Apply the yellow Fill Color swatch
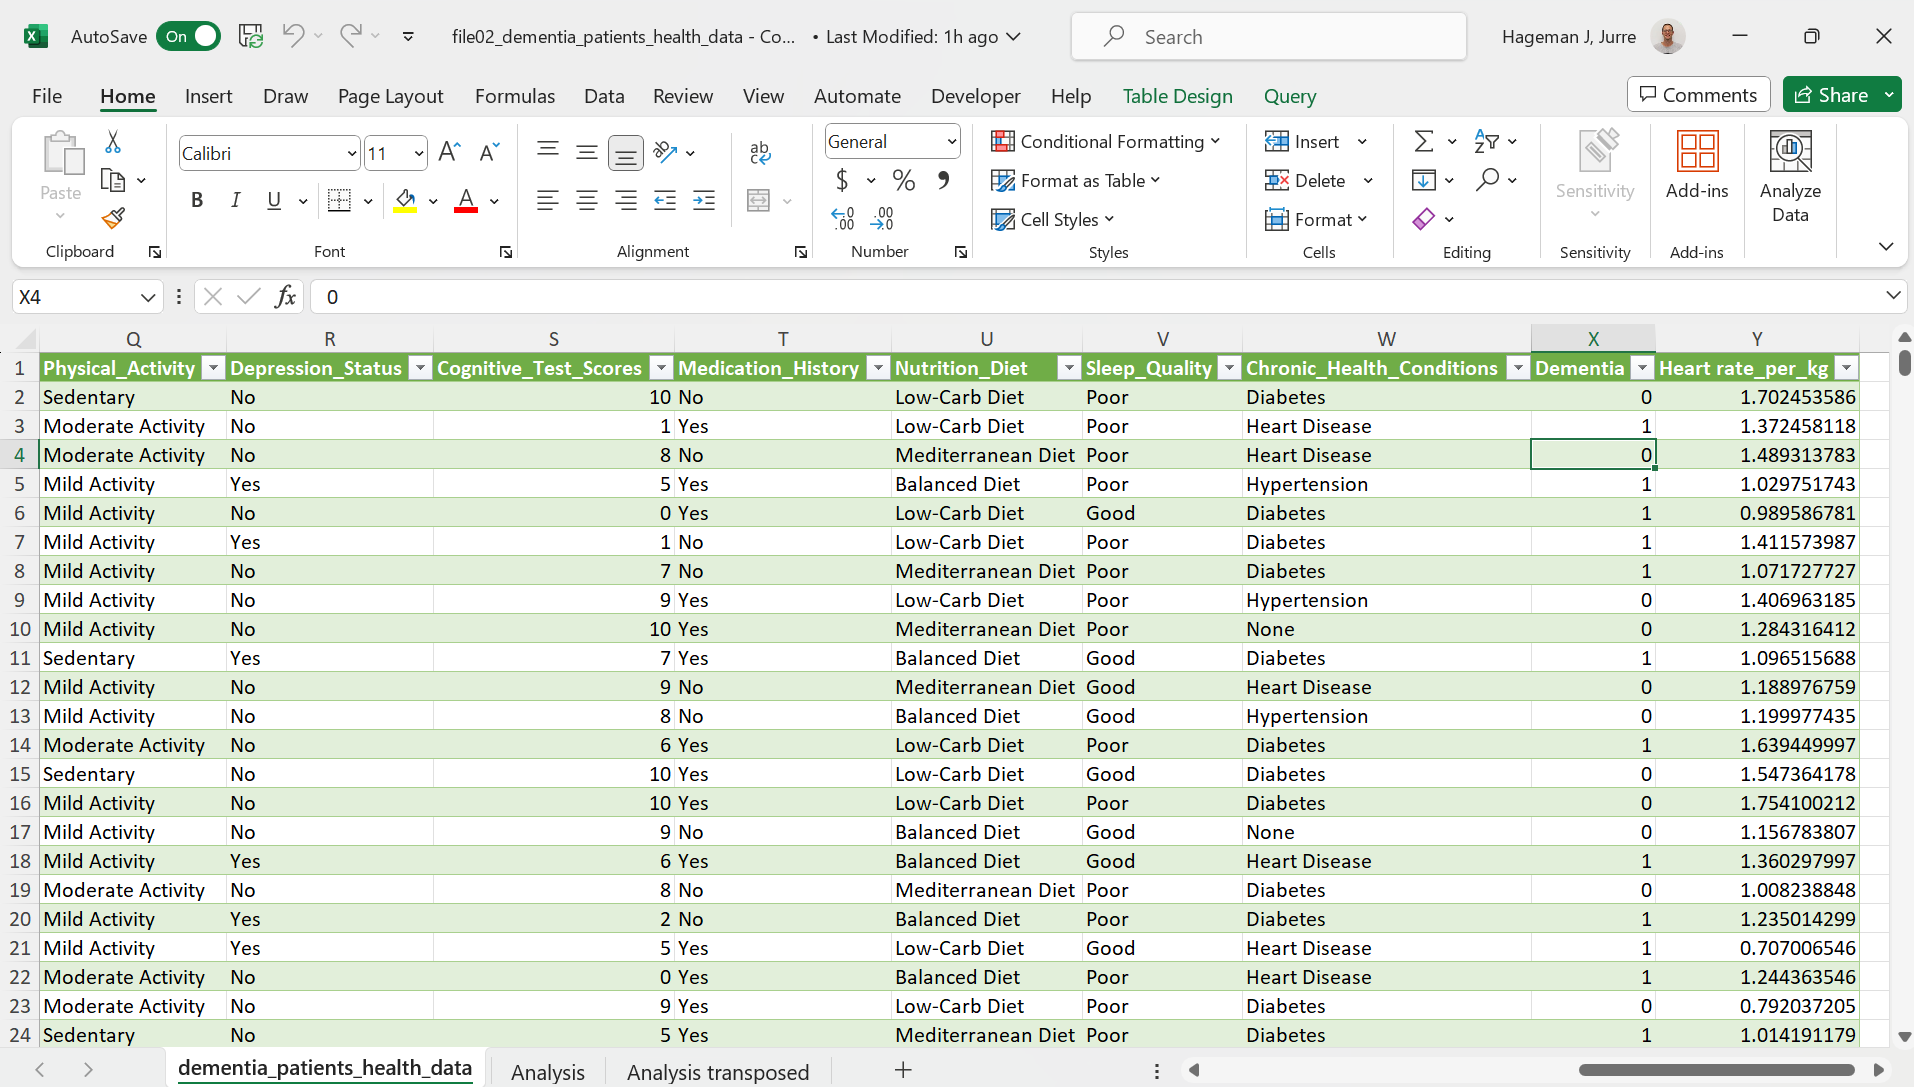Image resolution: width=1914 pixels, height=1087 pixels. click(405, 200)
